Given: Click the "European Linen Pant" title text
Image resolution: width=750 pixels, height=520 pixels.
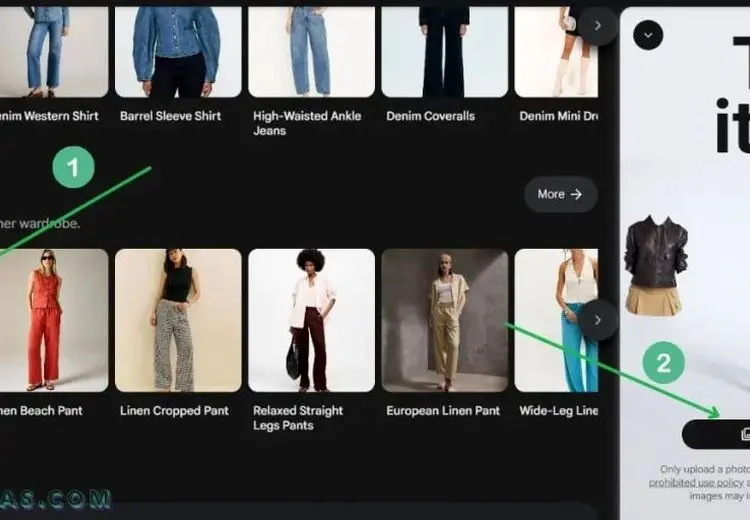Looking at the screenshot, I should tap(443, 411).
